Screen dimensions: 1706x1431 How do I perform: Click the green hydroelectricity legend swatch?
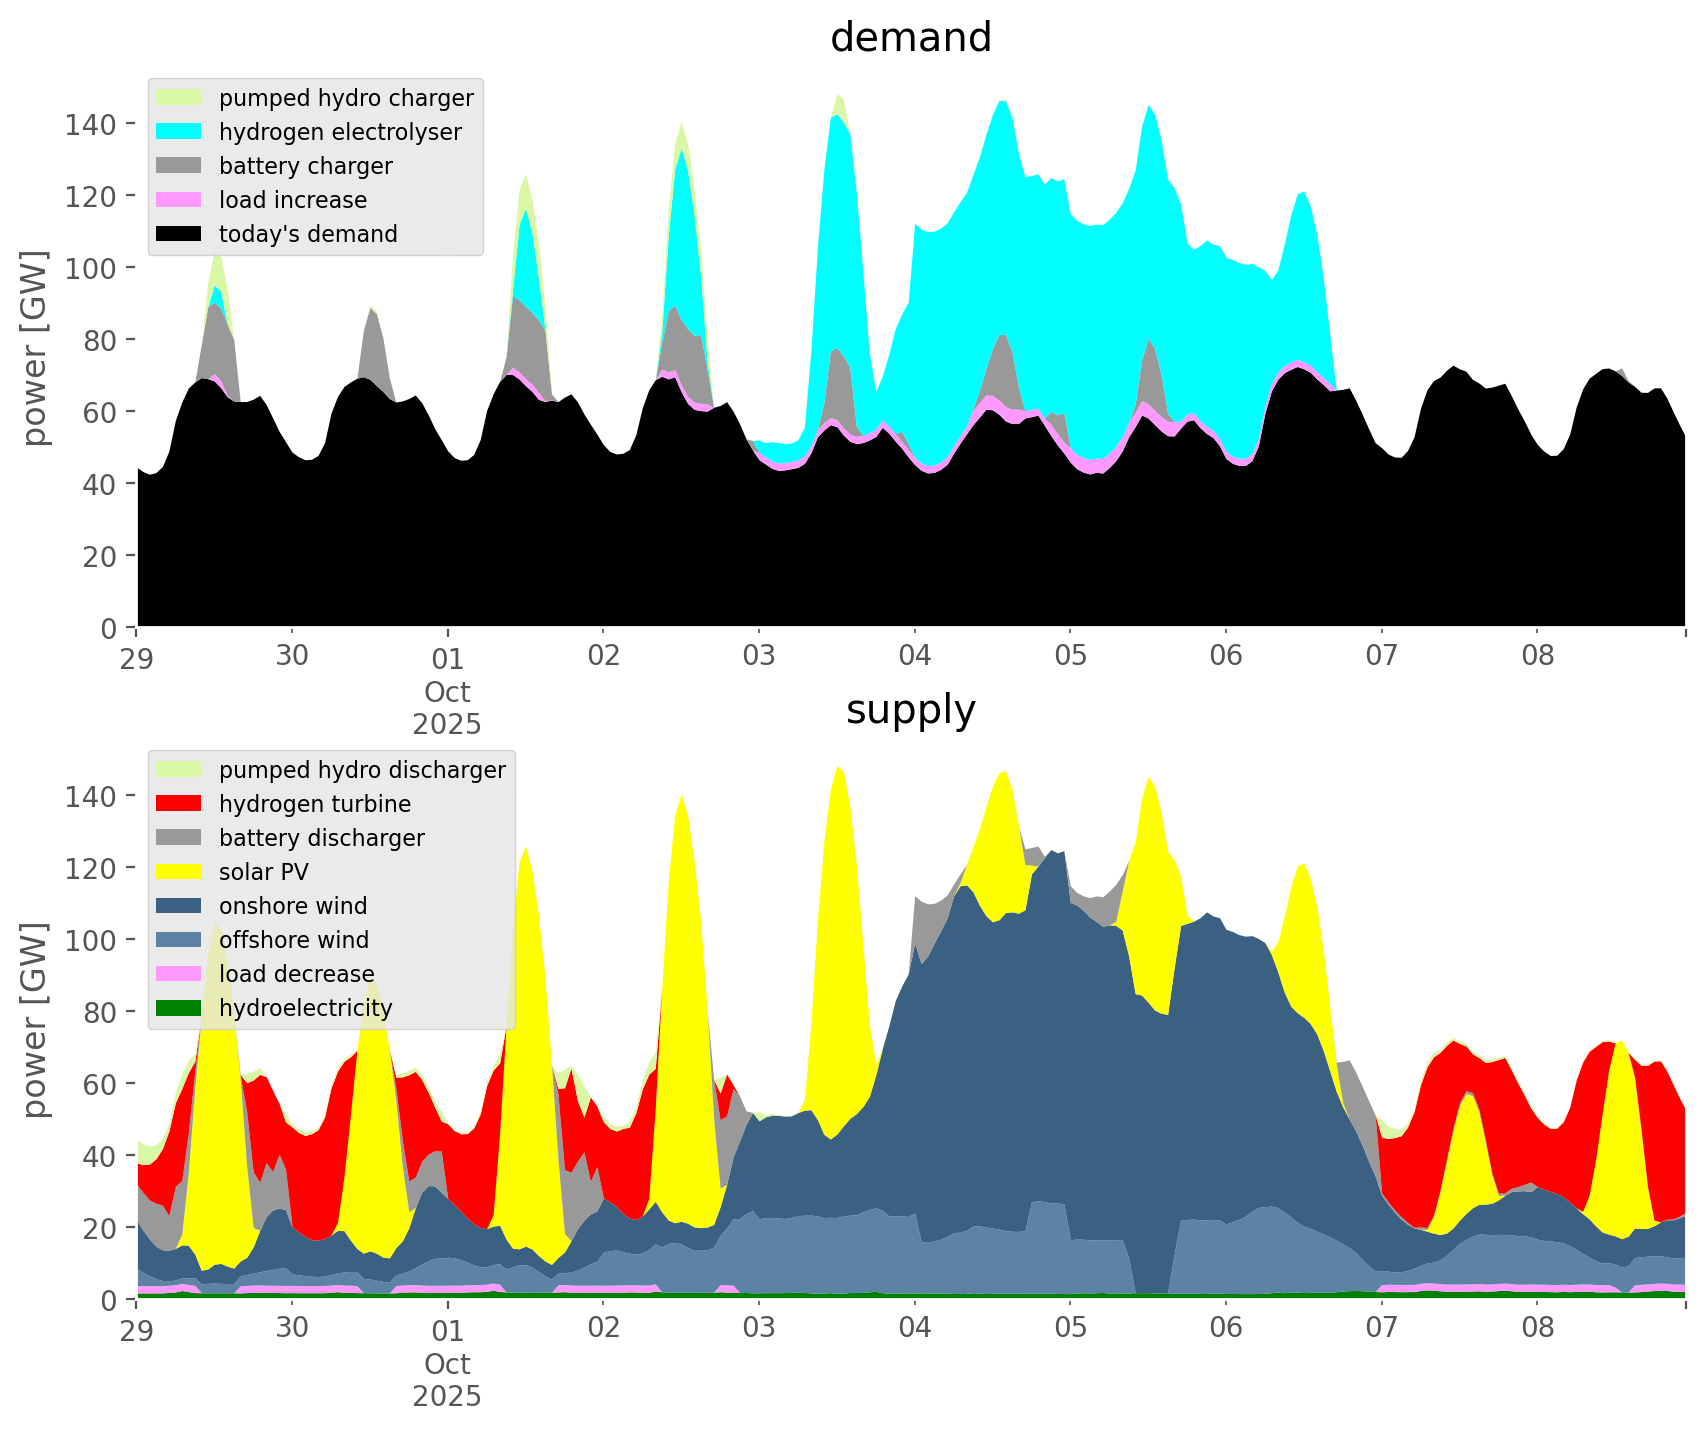point(180,1008)
